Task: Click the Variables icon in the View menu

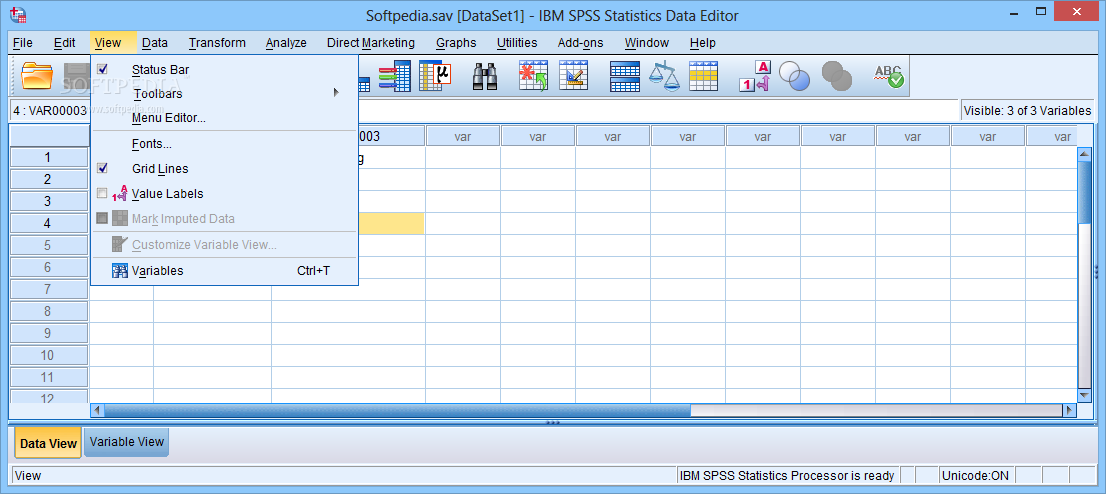Action: (x=119, y=270)
